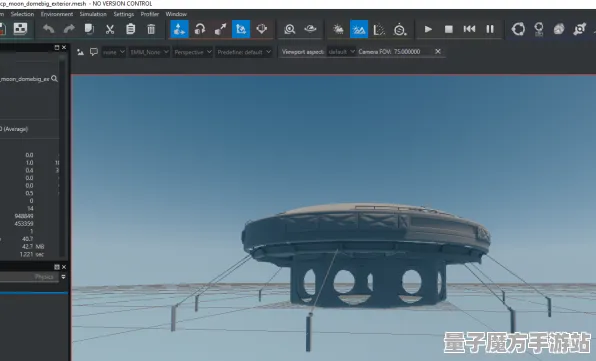Toggle the highlighted Move gizmo tool
The width and height of the screenshot is (596, 361).
coord(179,29)
